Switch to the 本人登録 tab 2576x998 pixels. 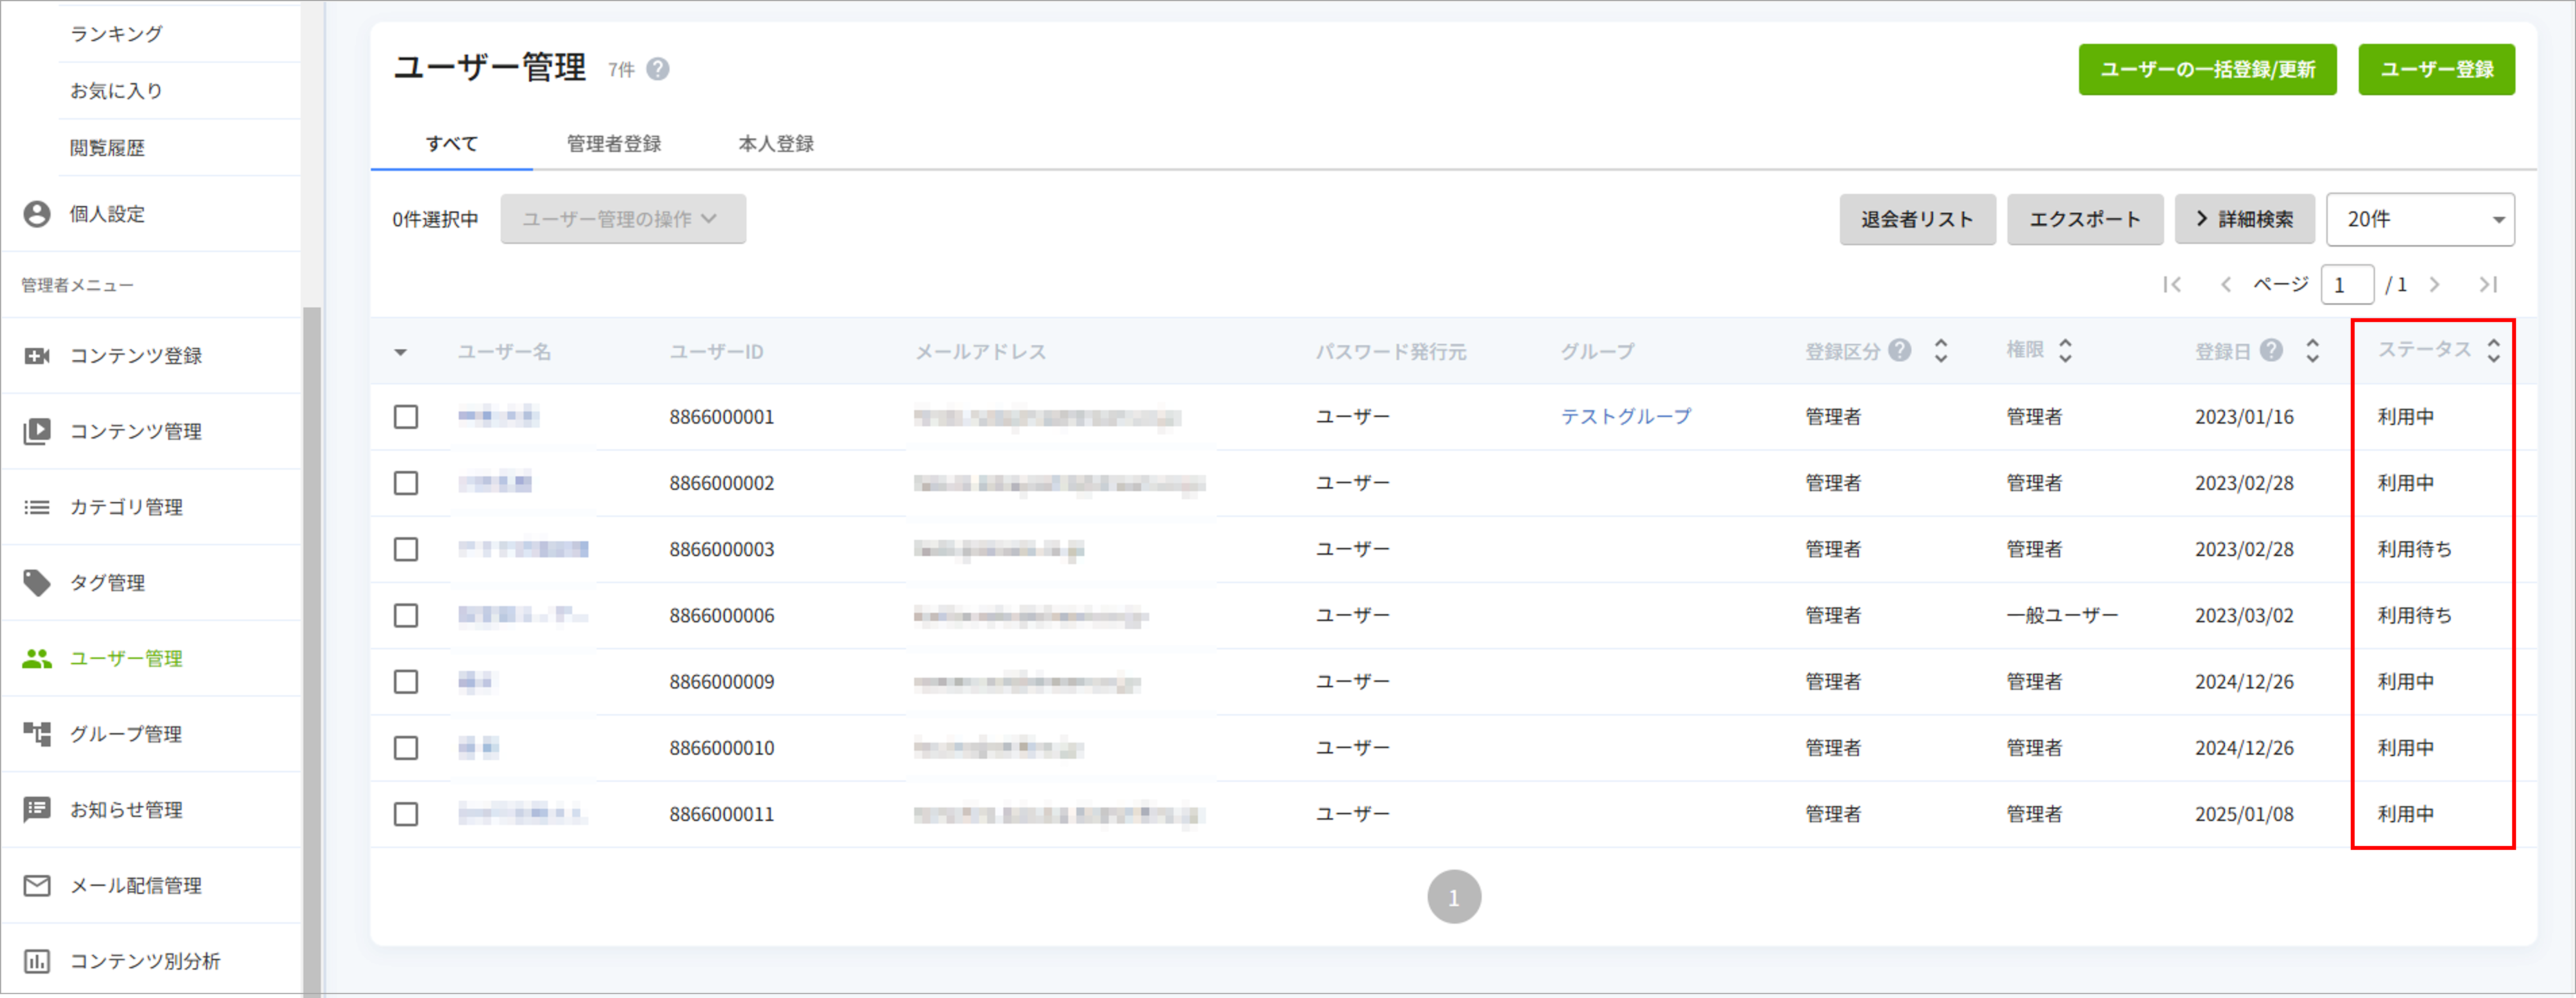click(776, 144)
